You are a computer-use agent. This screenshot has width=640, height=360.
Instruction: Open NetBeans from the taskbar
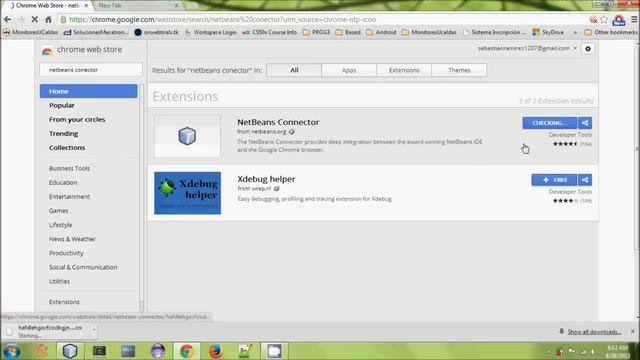pyautogui.click(x=70, y=351)
